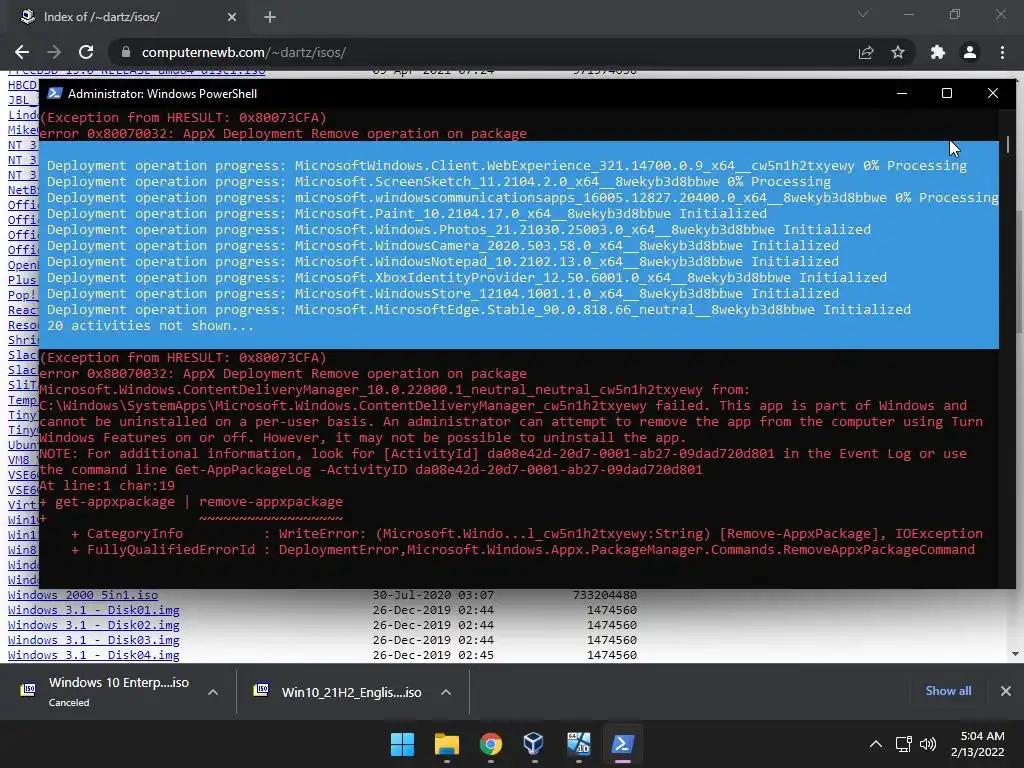Image resolution: width=1024 pixels, height=768 pixels.
Task: Click the 'At line:1 char:19' text
Action: click(x=107, y=485)
